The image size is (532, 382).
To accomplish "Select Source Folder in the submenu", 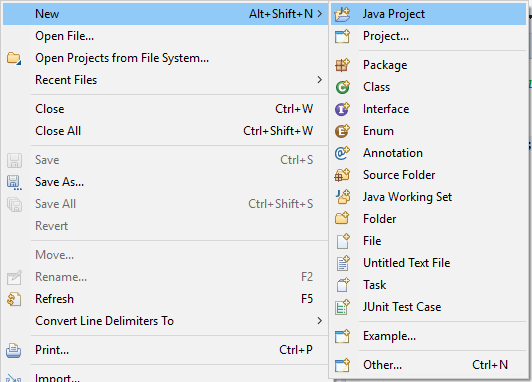I will pos(429,175).
